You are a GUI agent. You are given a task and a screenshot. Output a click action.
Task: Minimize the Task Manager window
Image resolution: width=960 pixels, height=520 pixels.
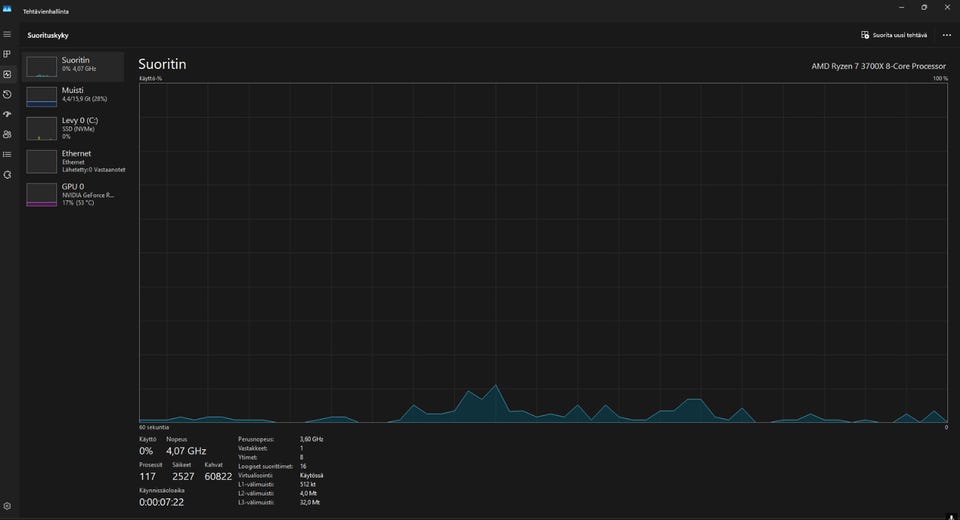tap(901, 7)
